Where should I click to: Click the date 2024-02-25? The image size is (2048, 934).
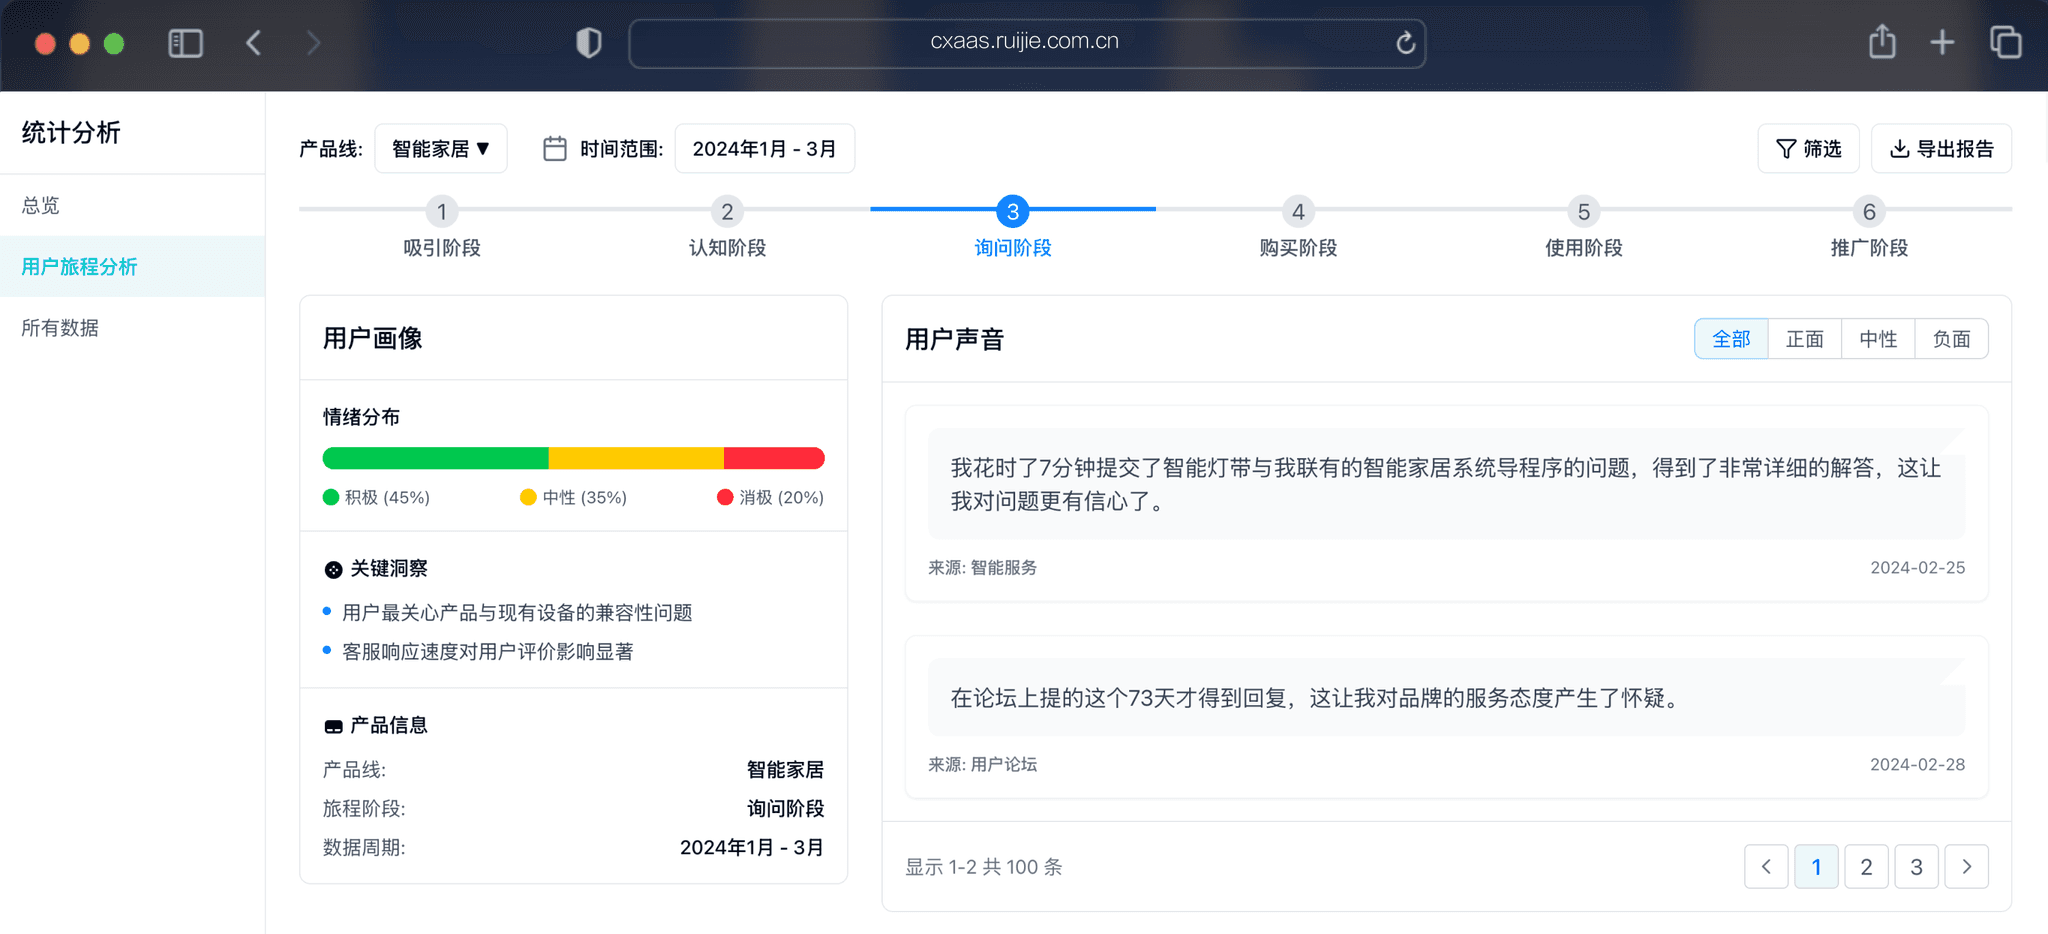pyautogui.click(x=1917, y=567)
